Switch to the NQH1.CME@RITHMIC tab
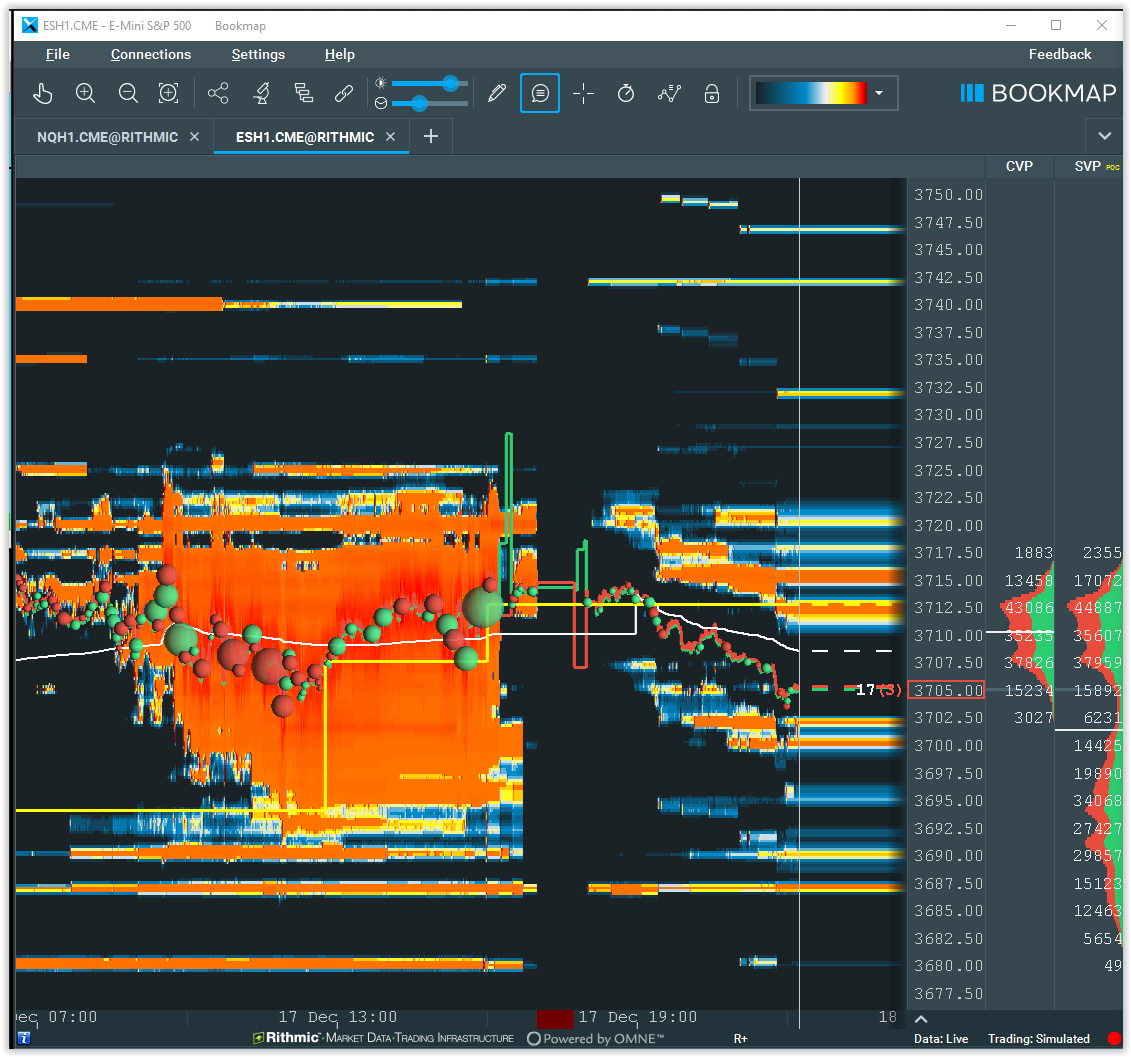 [107, 137]
